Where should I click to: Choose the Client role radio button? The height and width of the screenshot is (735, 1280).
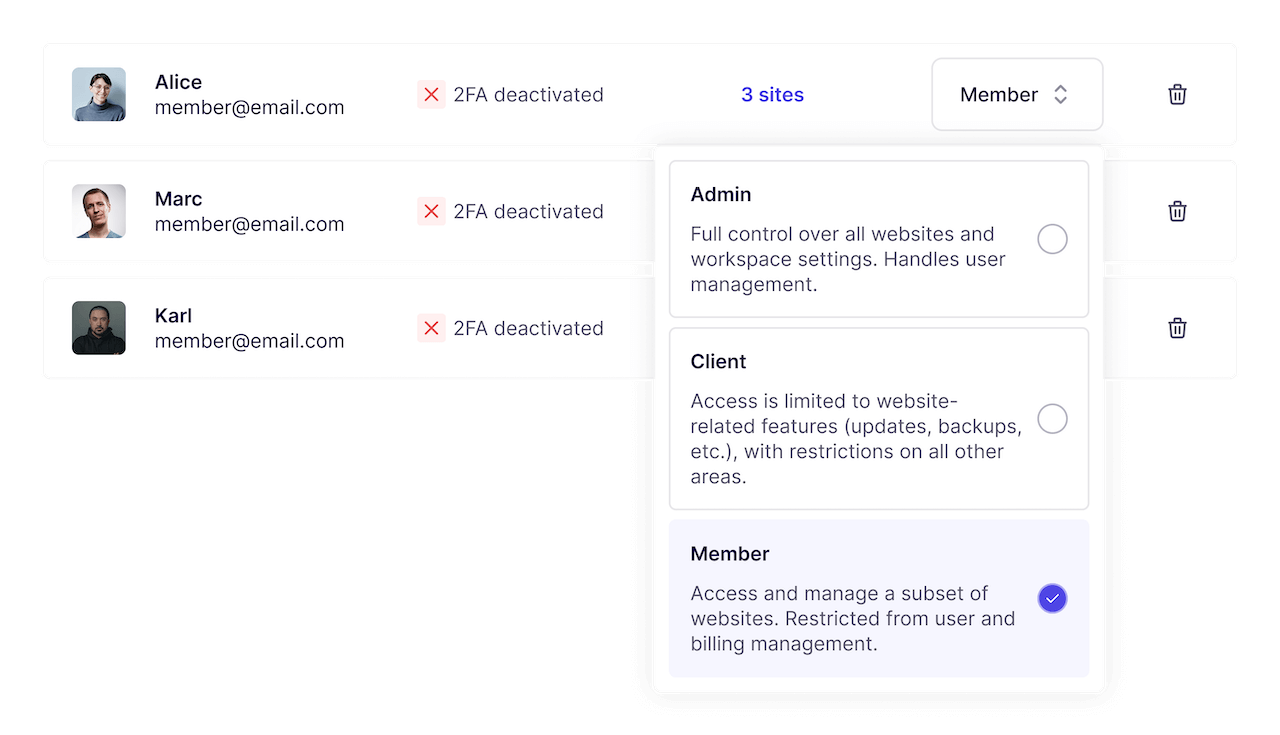point(1052,419)
